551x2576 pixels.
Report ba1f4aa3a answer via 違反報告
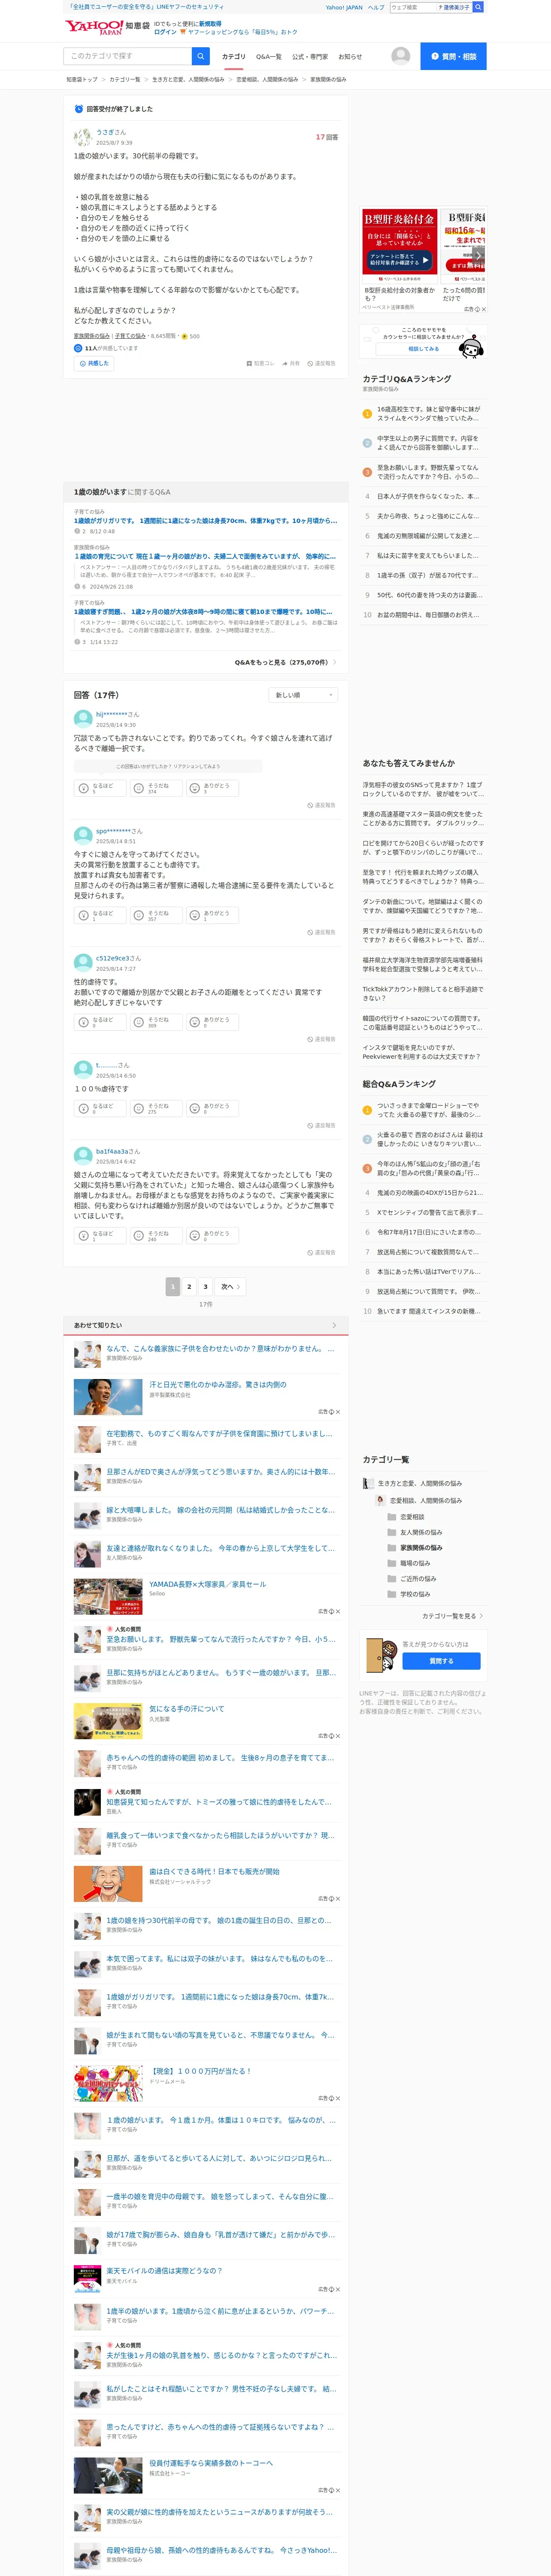pos(321,1252)
